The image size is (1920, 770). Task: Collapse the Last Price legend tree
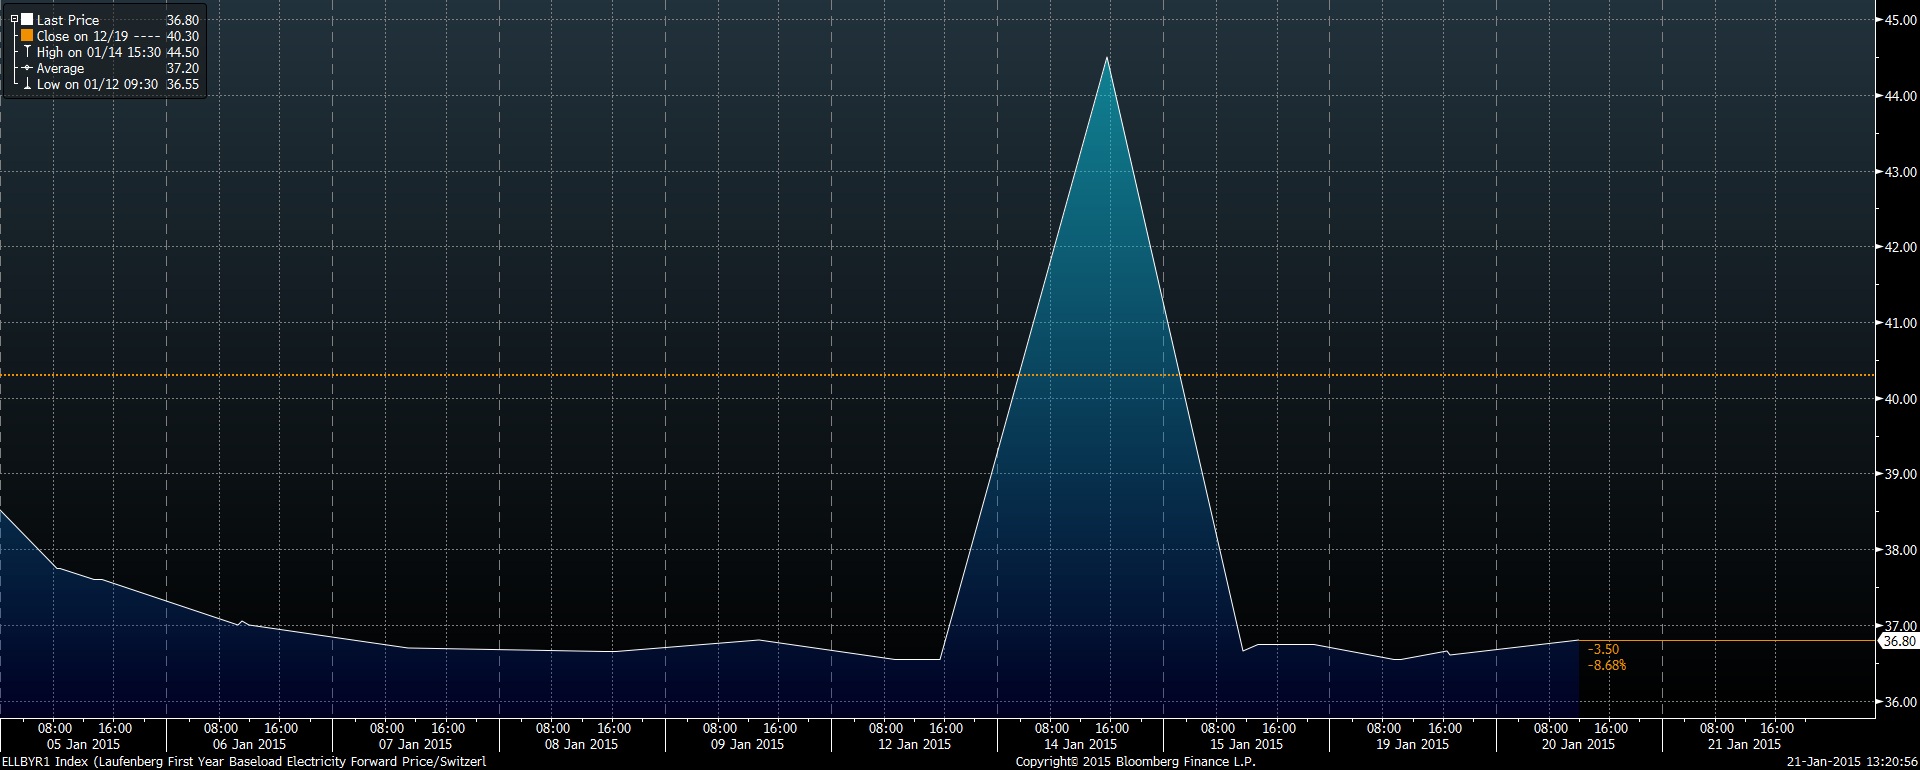(x=14, y=20)
